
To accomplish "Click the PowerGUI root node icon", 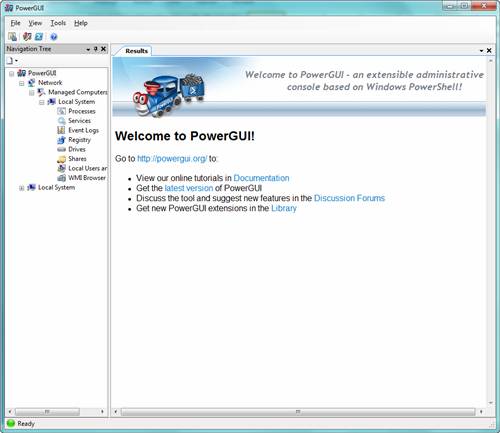I will 22,73.
